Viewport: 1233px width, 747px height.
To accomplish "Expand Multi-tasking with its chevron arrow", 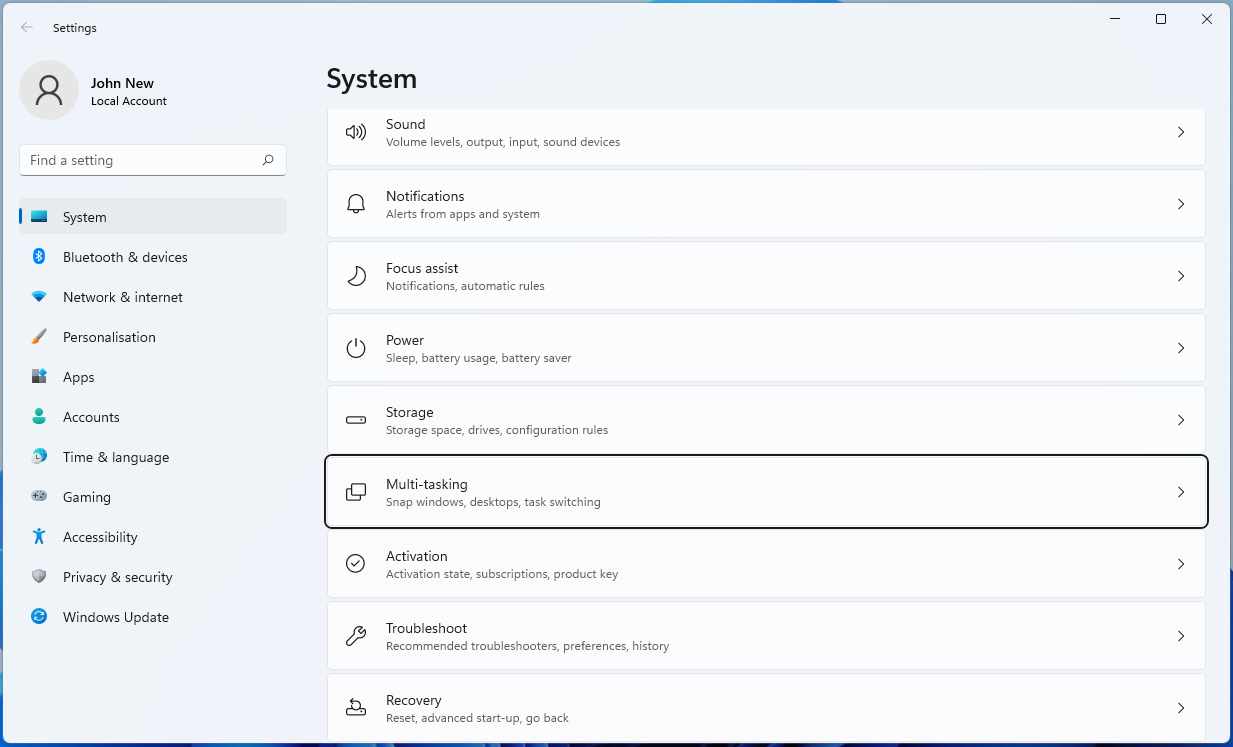I will pyautogui.click(x=1180, y=492).
